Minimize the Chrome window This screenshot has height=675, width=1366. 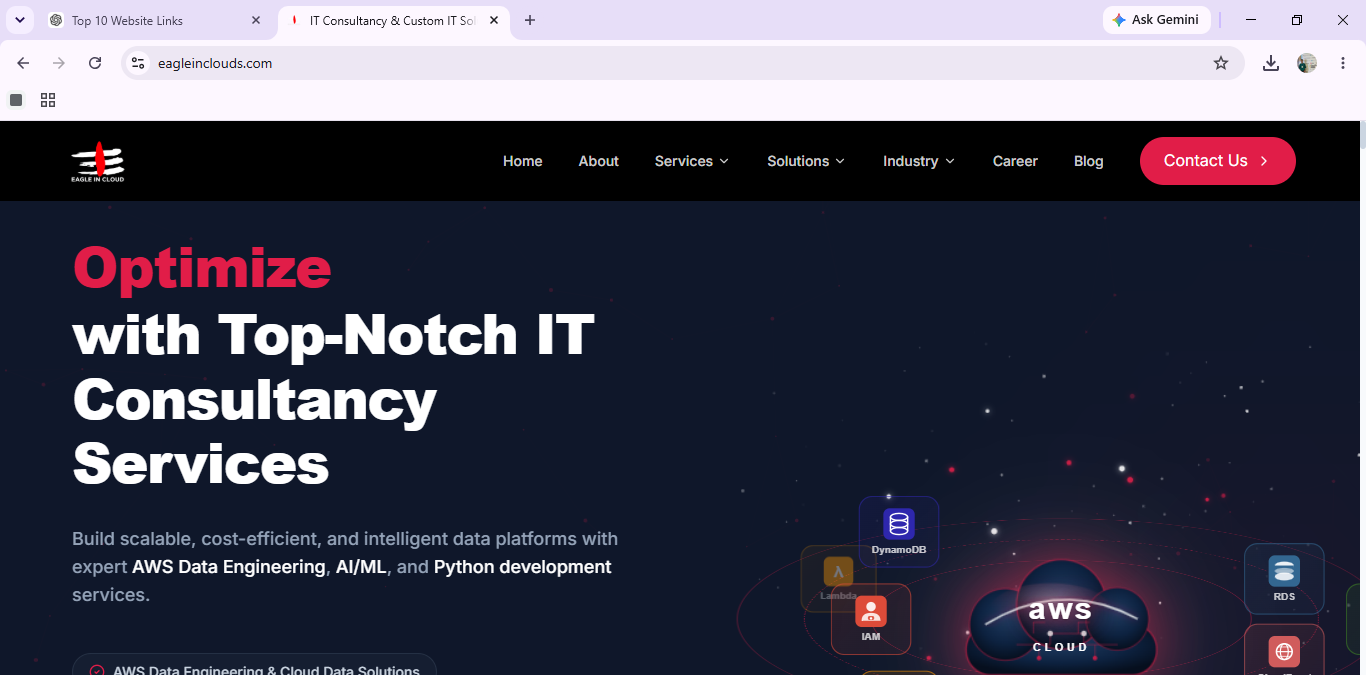point(1251,20)
